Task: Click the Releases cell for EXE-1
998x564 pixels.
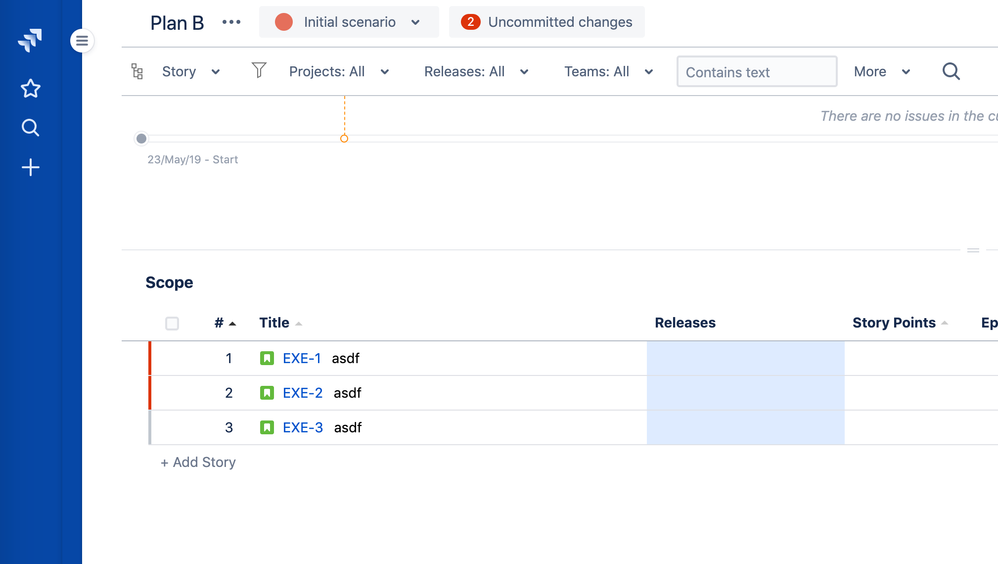Action: (x=745, y=358)
